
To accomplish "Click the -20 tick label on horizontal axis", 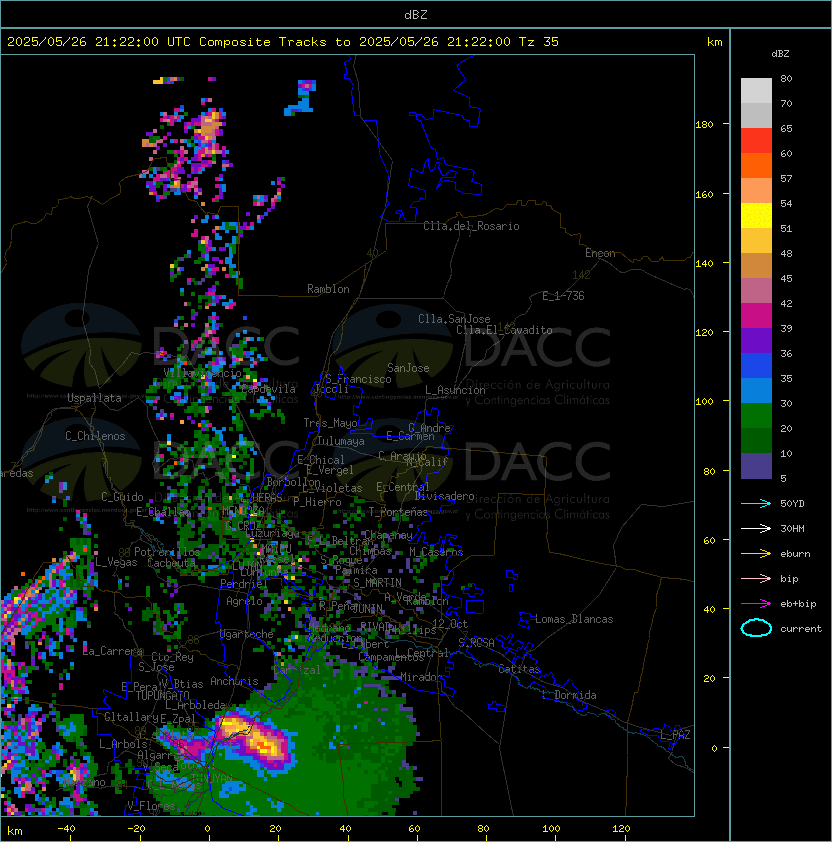I will point(136,829).
